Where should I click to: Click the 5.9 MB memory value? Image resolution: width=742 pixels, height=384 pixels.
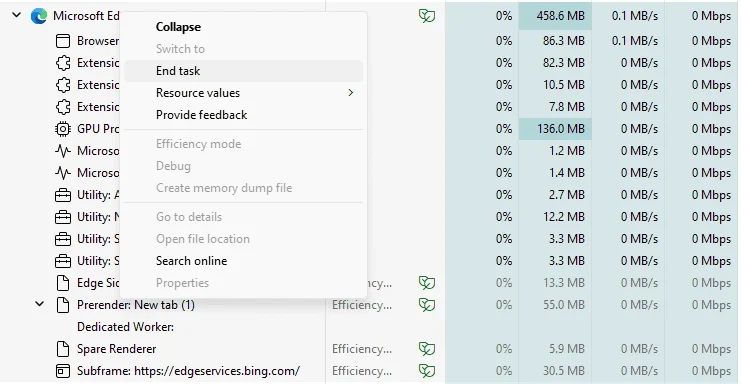coord(566,349)
